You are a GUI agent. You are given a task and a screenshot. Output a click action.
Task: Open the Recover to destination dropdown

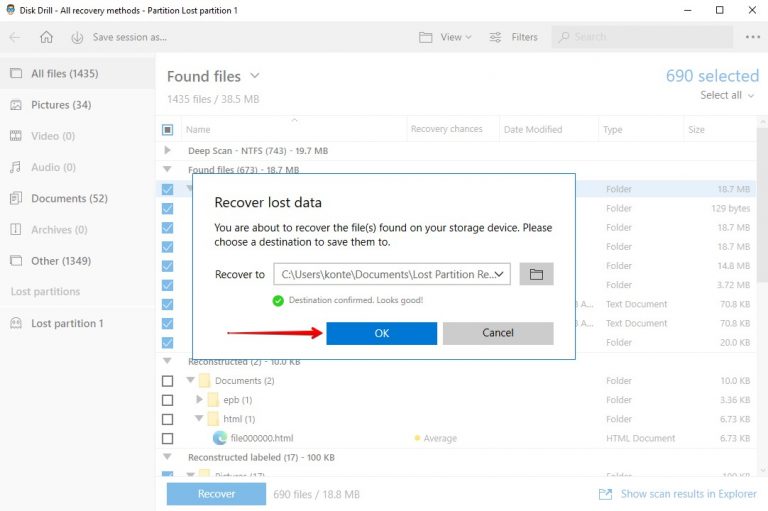[x=501, y=274]
